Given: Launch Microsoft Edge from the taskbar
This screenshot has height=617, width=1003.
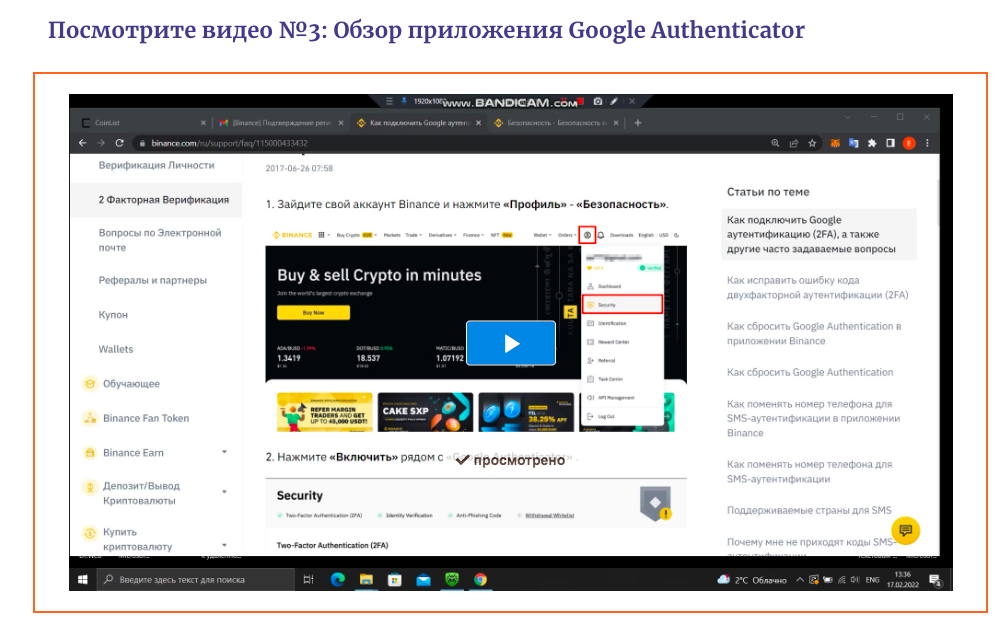Looking at the screenshot, I should pos(338,579).
